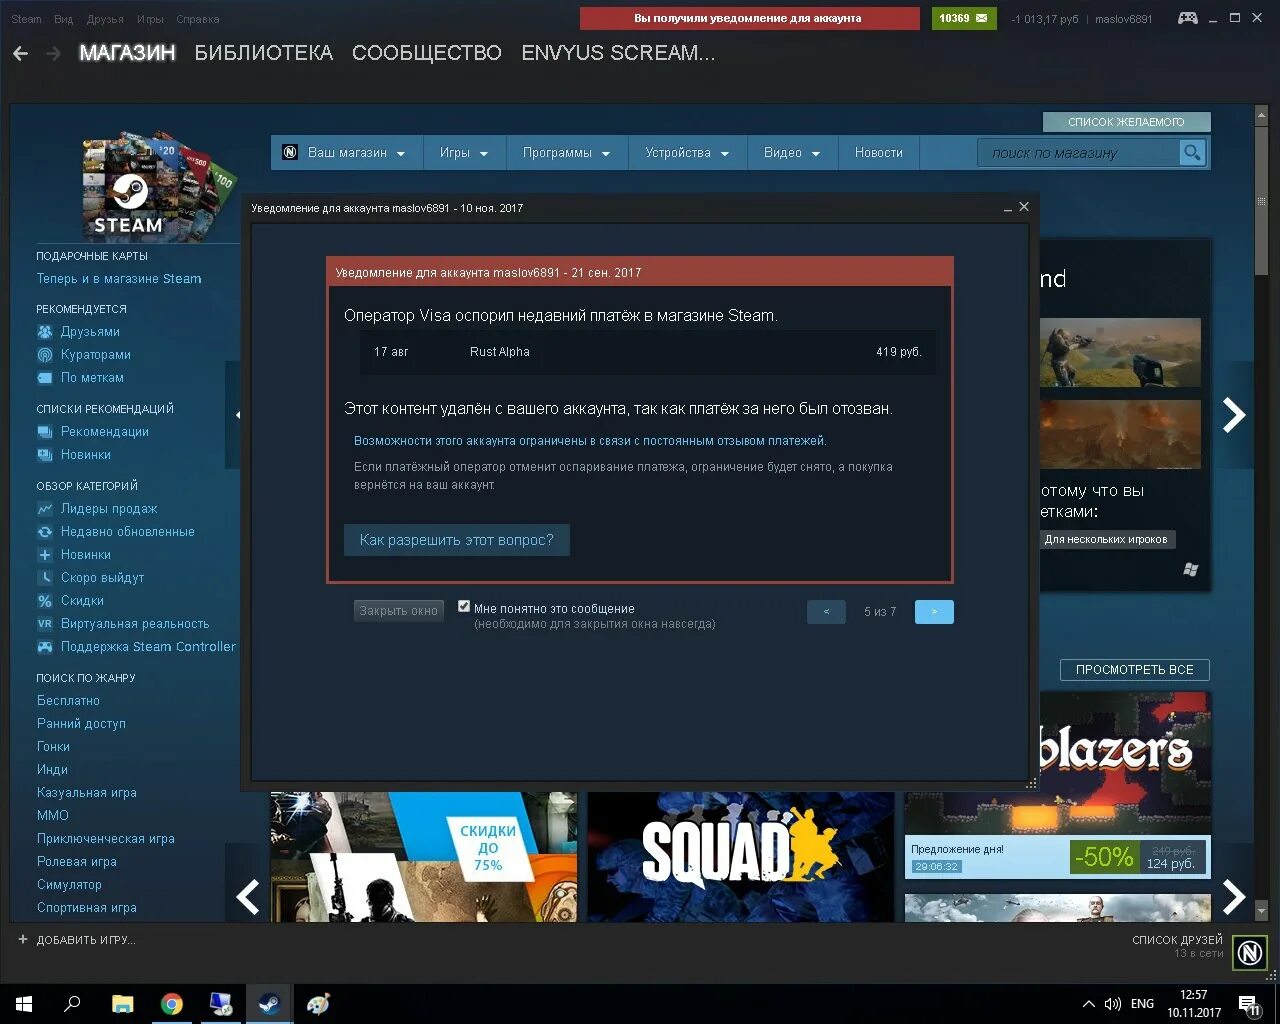Open recommendations by Curators icon
The image size is (1280, 1024).
click(x=45, y=355)
